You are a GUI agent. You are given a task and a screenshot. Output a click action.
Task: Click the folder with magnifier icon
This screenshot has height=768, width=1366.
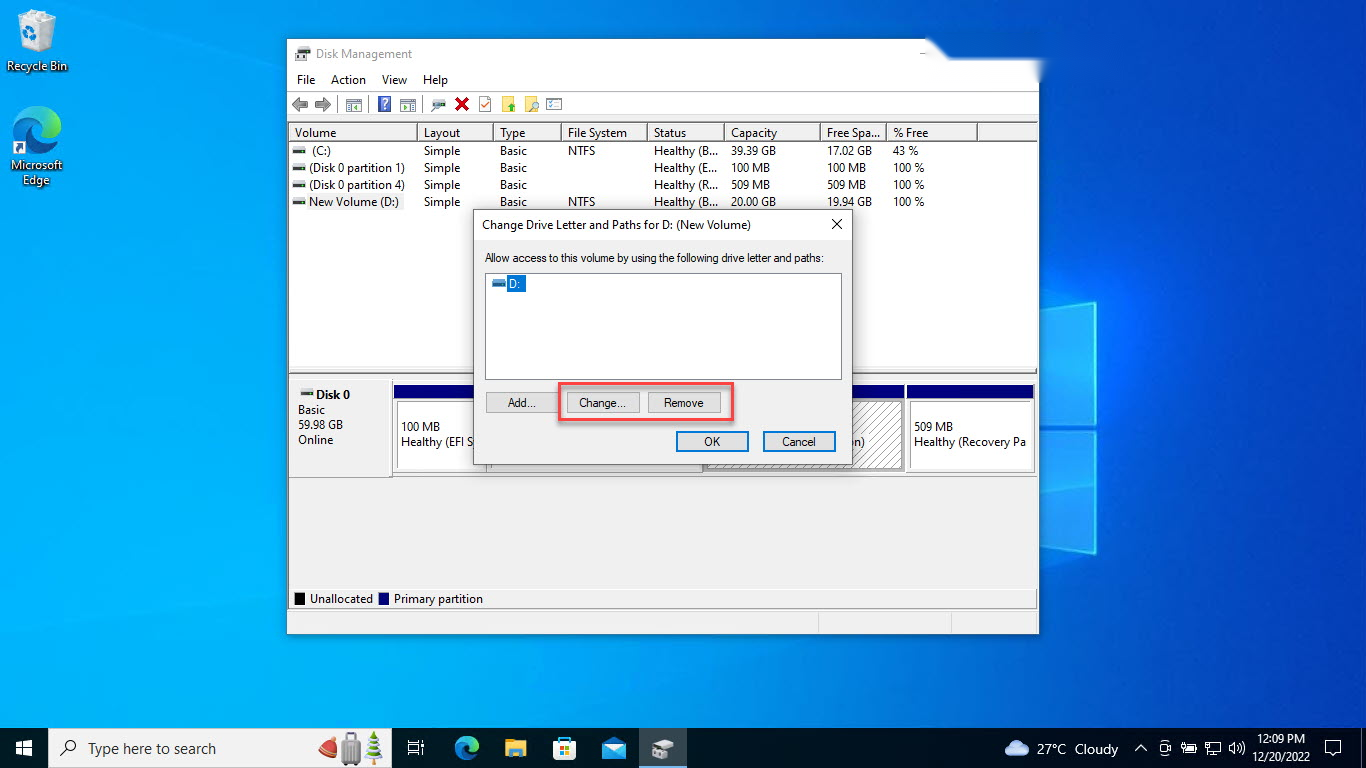[x=532, y=104]
